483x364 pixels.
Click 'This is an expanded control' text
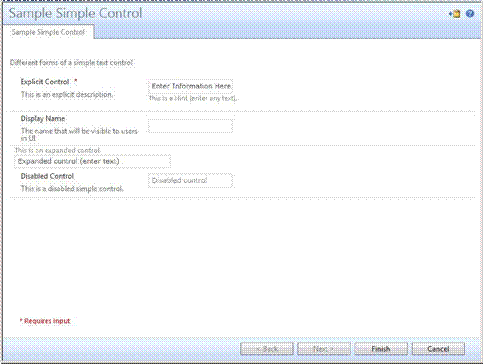tap(57, 151)
